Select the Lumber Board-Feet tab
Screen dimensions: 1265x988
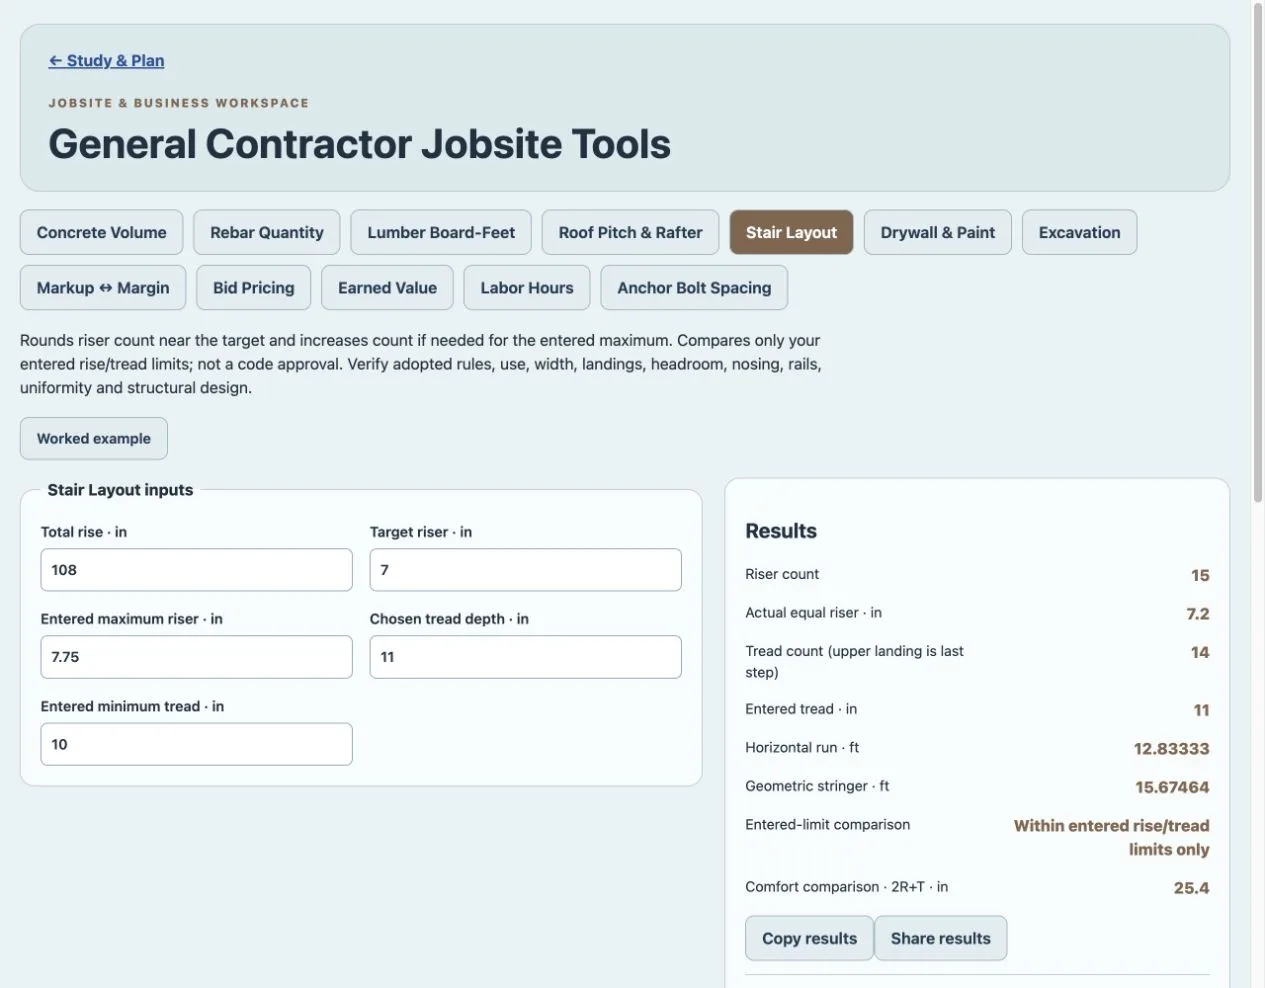click(441, 232)
